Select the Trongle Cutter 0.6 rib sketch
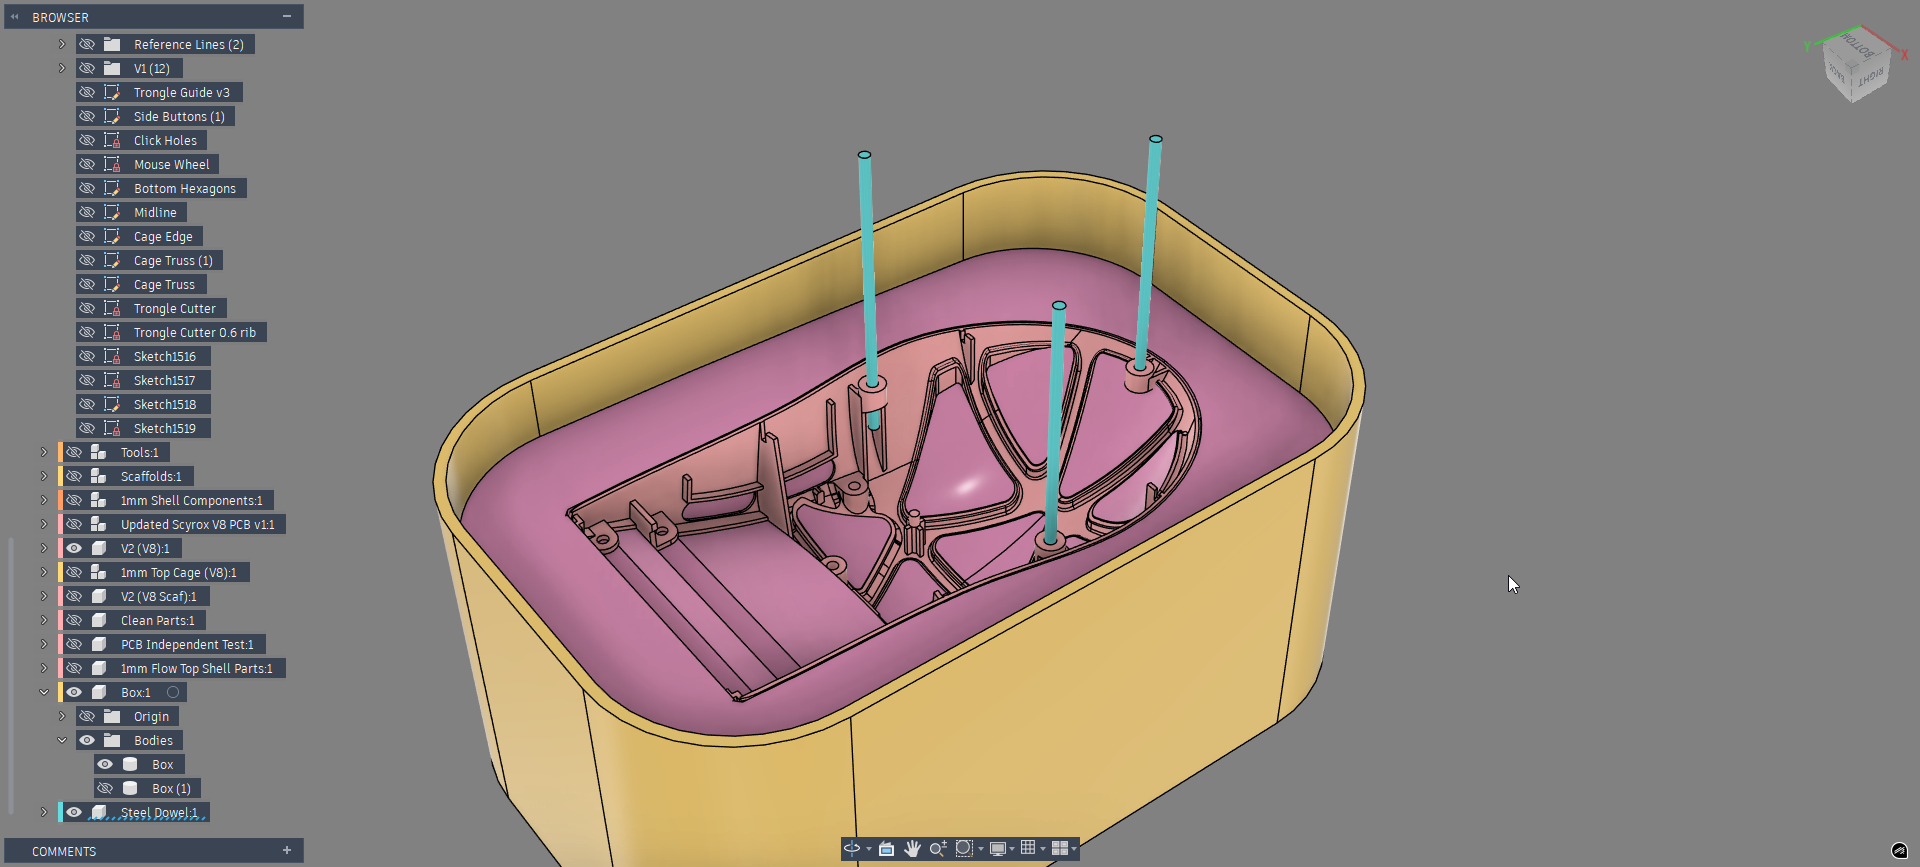The image size is (1920, 867). click(x=195, y=332)
